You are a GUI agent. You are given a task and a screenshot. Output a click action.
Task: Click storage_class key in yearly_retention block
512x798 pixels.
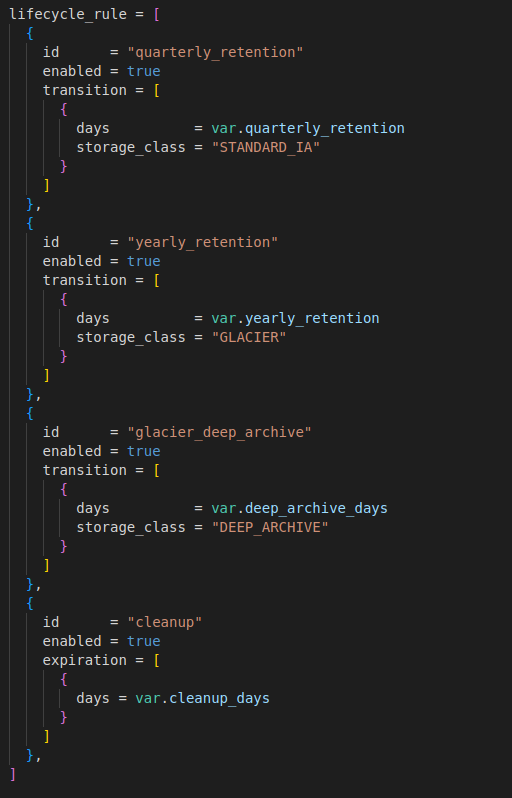click(x=131, y=337)
